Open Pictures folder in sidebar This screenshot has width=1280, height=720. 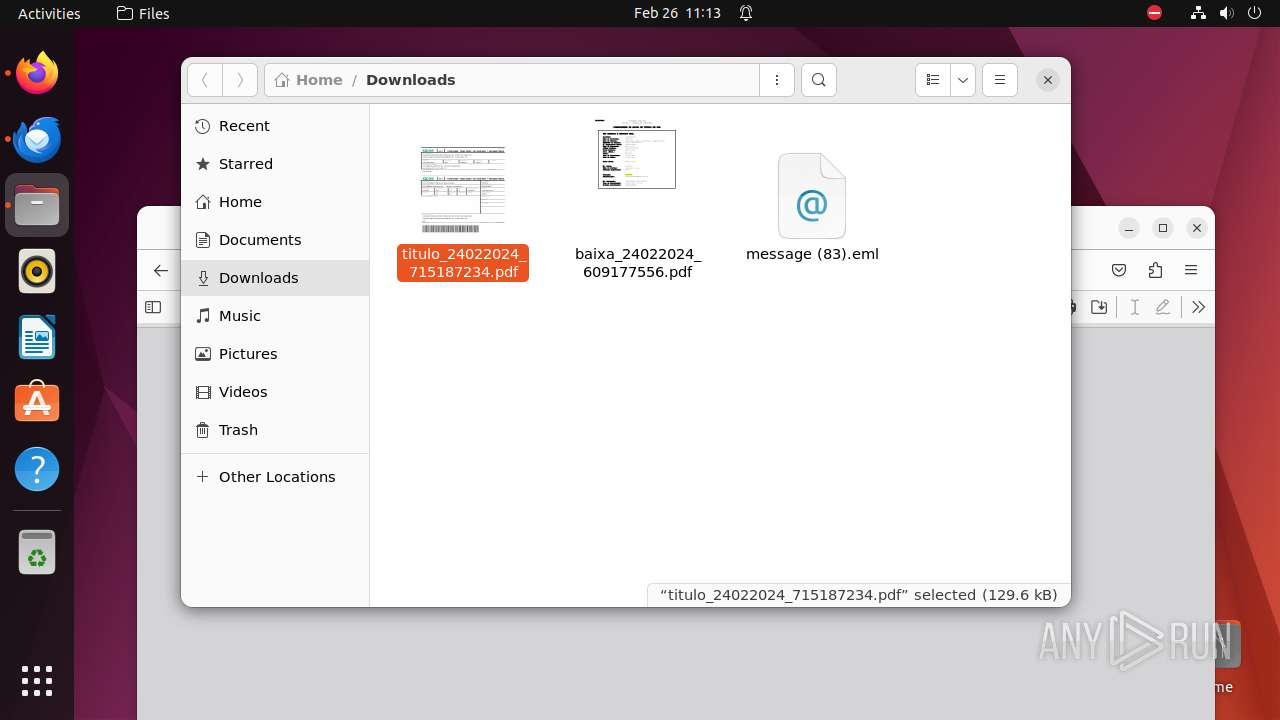click(275, 354)
